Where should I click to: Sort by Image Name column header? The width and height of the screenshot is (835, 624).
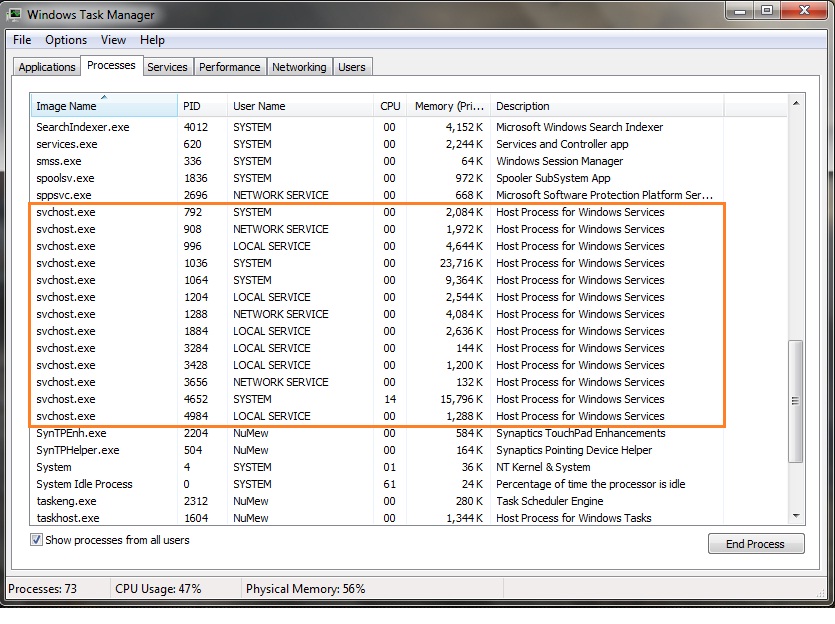point(104,106)
